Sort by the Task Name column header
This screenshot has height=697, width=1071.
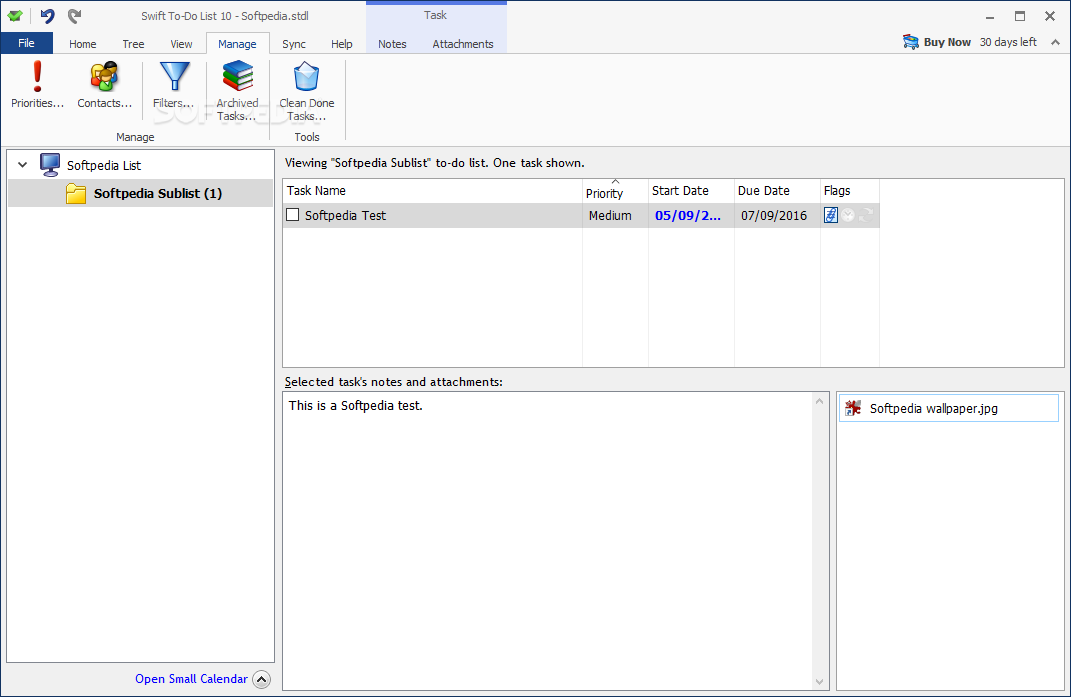(x=432, y=191)
